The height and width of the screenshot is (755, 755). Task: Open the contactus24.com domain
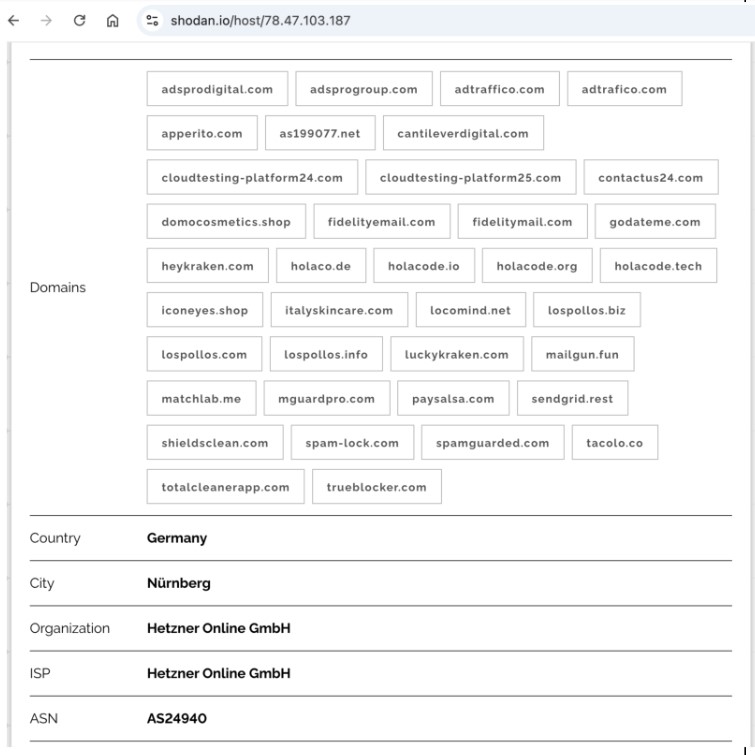pyautogui.click(x=650, y=178)
